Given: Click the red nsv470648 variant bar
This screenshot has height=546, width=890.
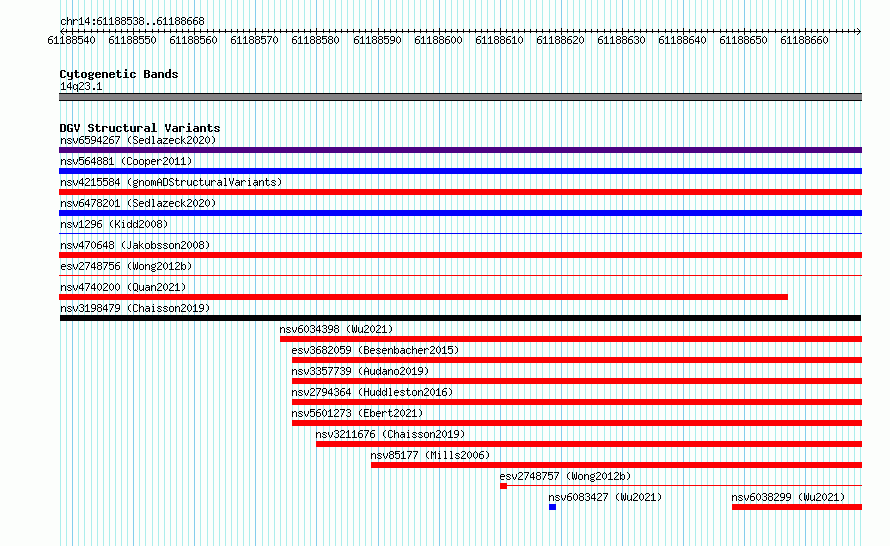Looking at the screenshot, I should [460, 255].
